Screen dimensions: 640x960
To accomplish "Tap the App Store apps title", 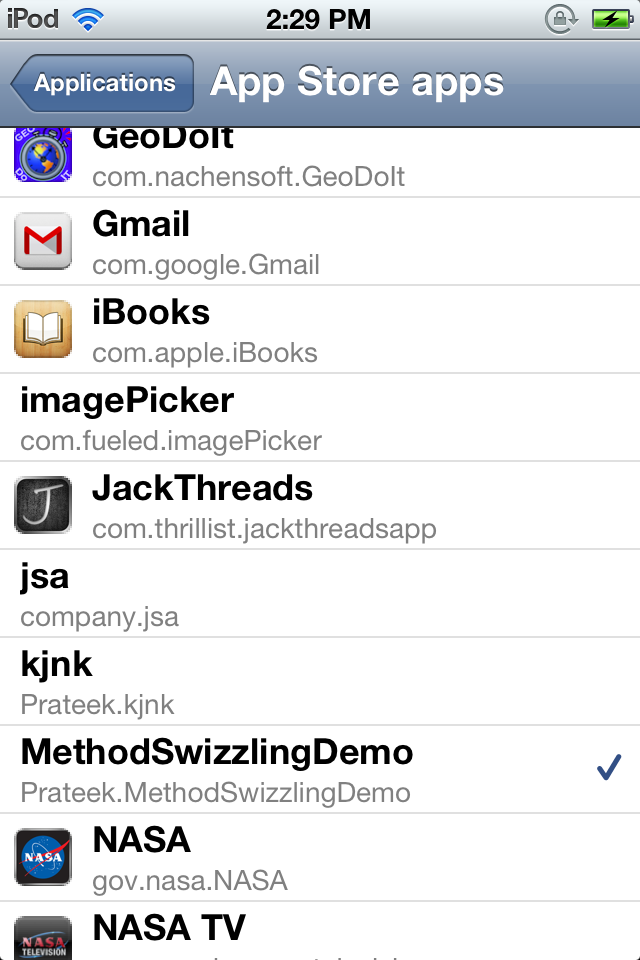I will [x=356, y=83].
